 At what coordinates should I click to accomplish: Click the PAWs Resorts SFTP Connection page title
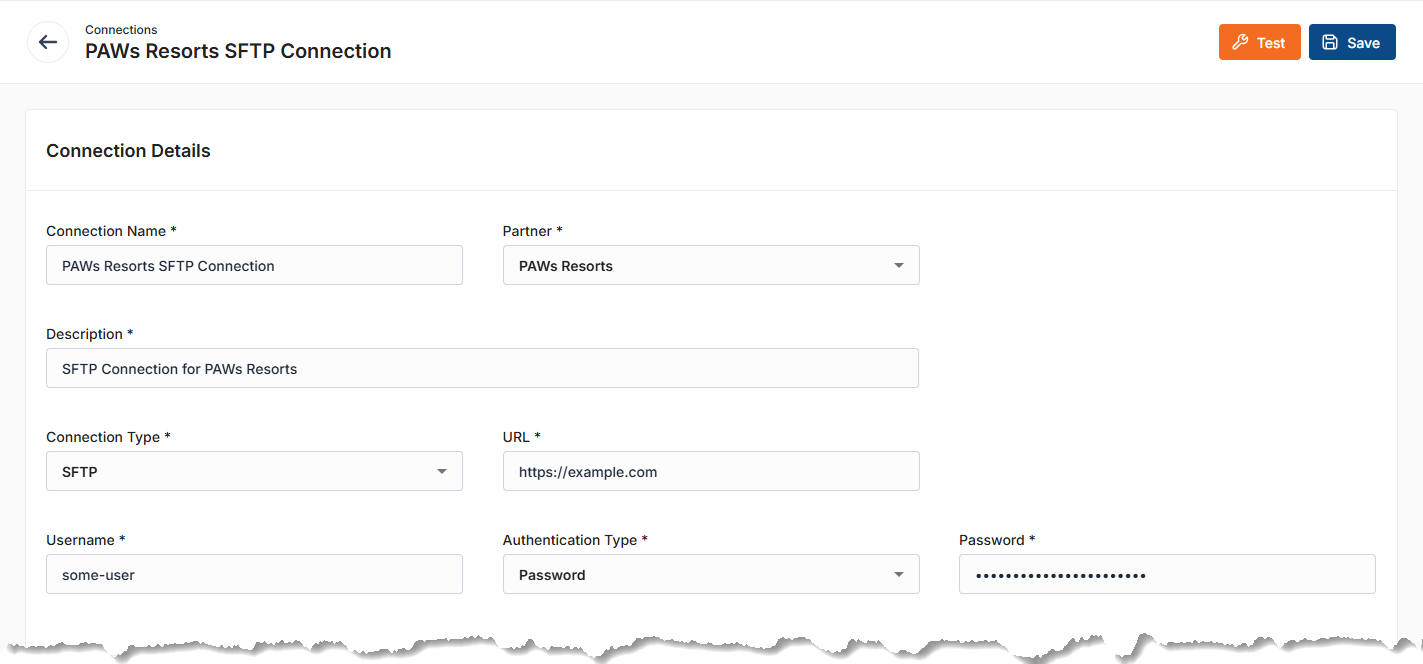tap(238, 51)
